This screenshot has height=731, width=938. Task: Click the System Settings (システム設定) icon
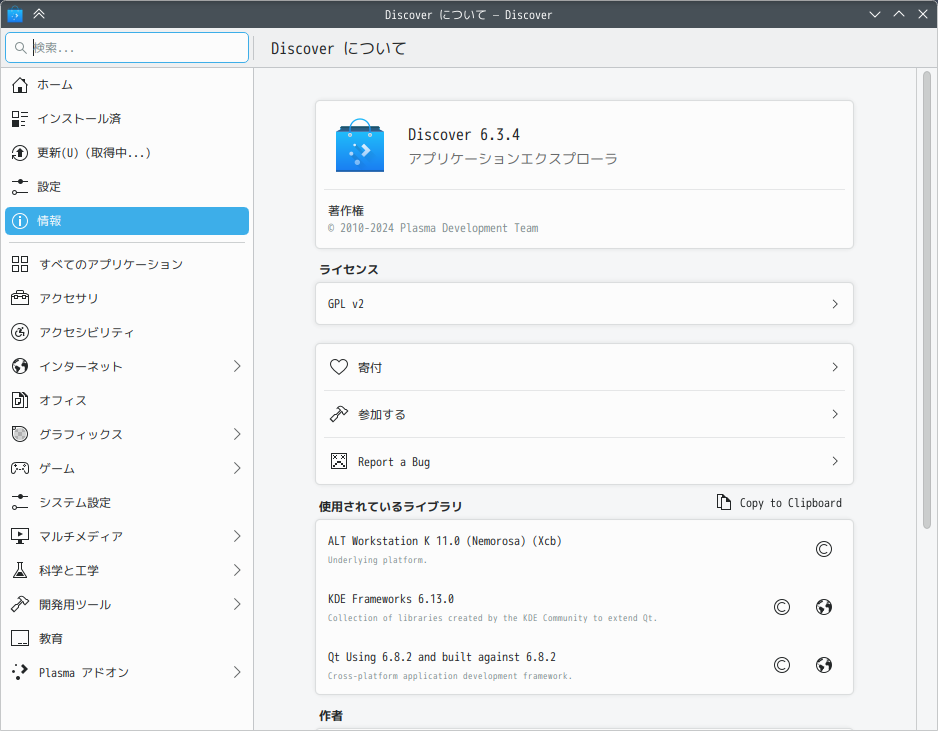[x=20, y=502]
